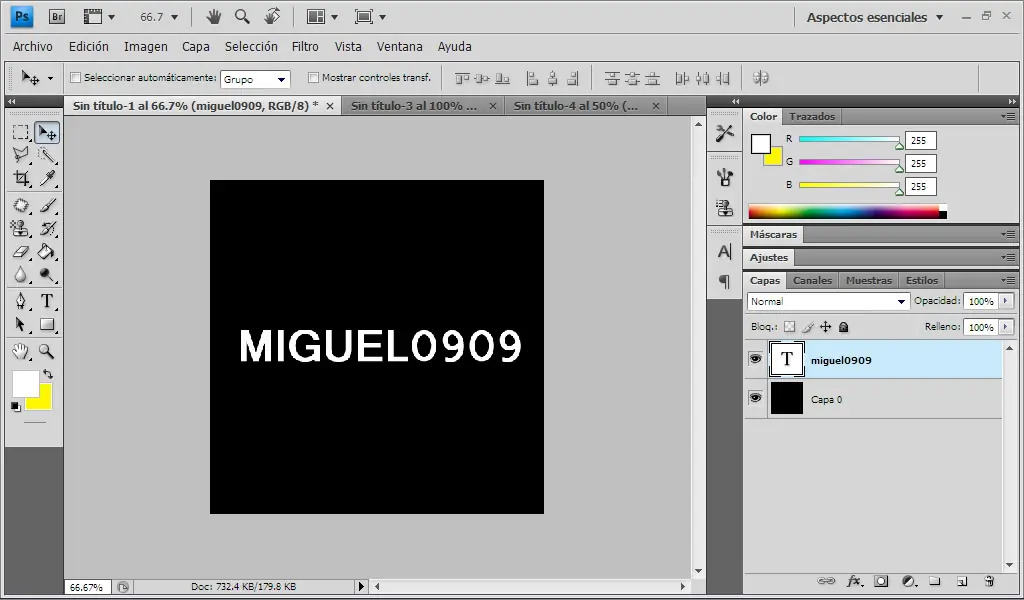The image size is (1024, 600).
Task: Switch to Sin título-3 document tab
Action: [x=414, y=106]
